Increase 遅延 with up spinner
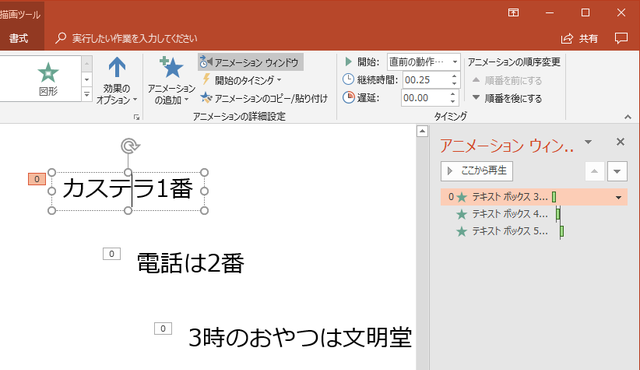The width and height of the screenshot is (640, 370). 453,94
